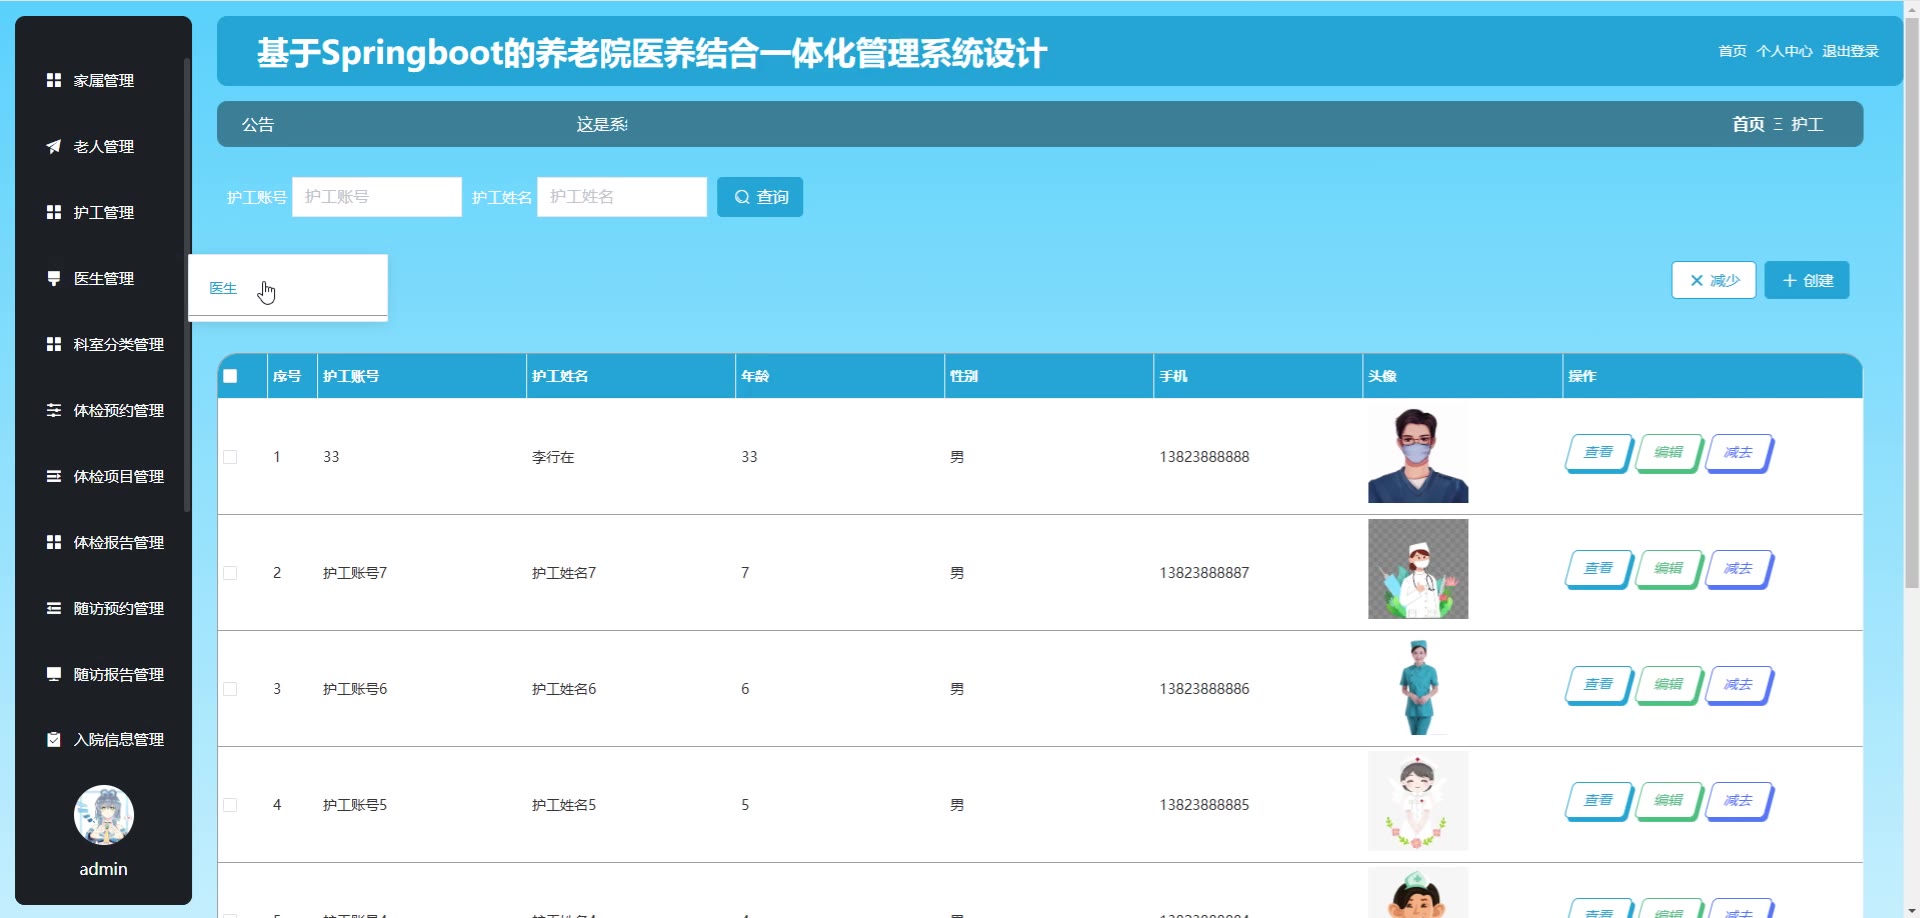
Task: Click the 老人管理 paper plane icon
Action: [x=54, y=146]
